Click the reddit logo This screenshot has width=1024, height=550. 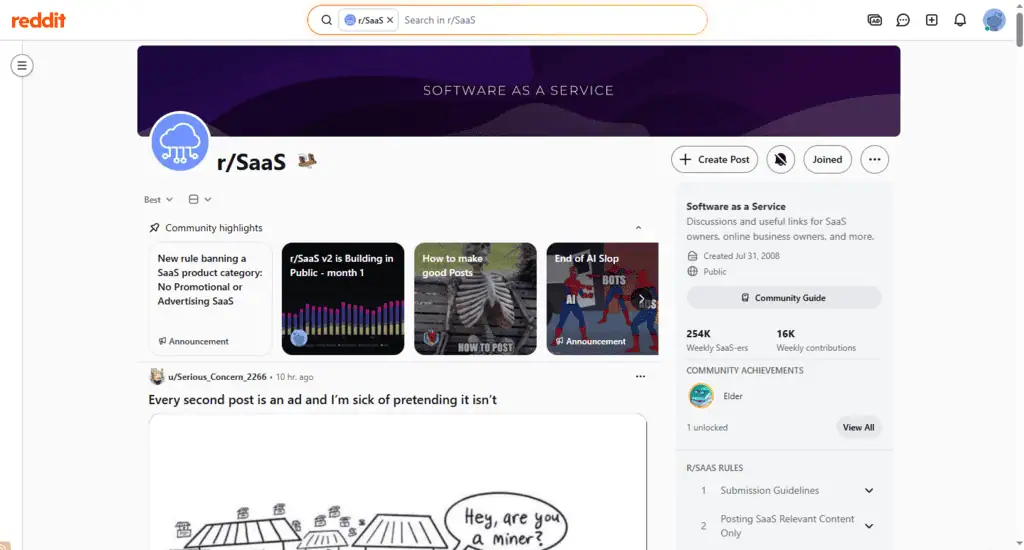coord(39,20)
